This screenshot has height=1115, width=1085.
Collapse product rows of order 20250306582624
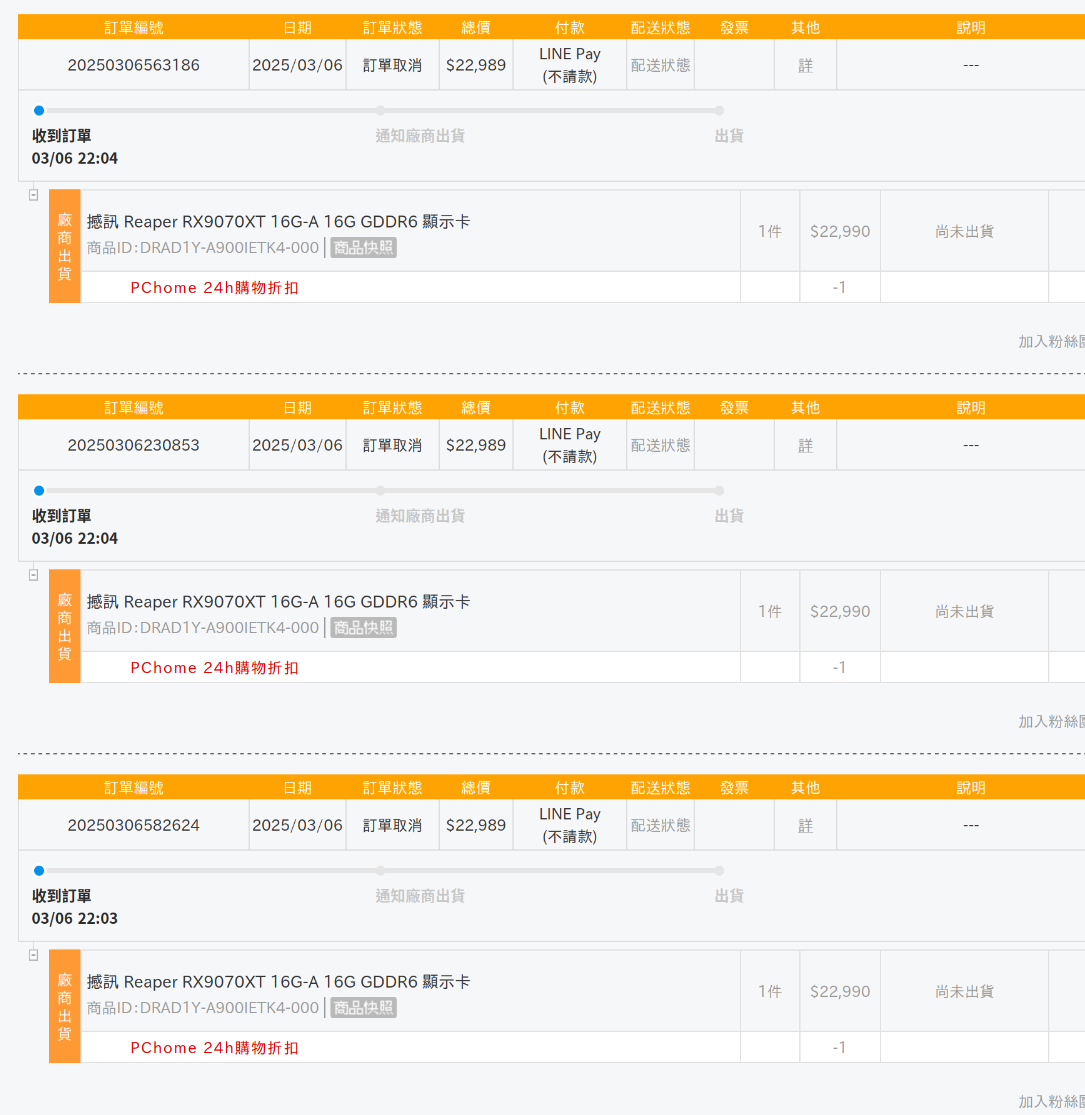click(x=33, y=955)
